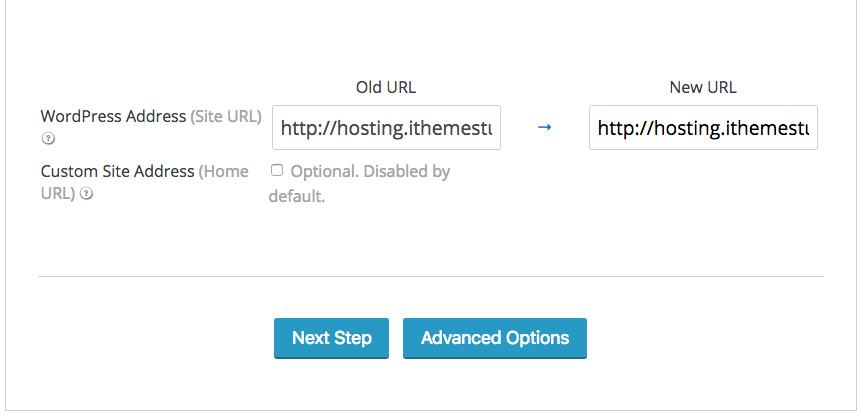The image size is (863, 417).
Task: Open help tooltip for WordPress Address
Action: (48, 139)
